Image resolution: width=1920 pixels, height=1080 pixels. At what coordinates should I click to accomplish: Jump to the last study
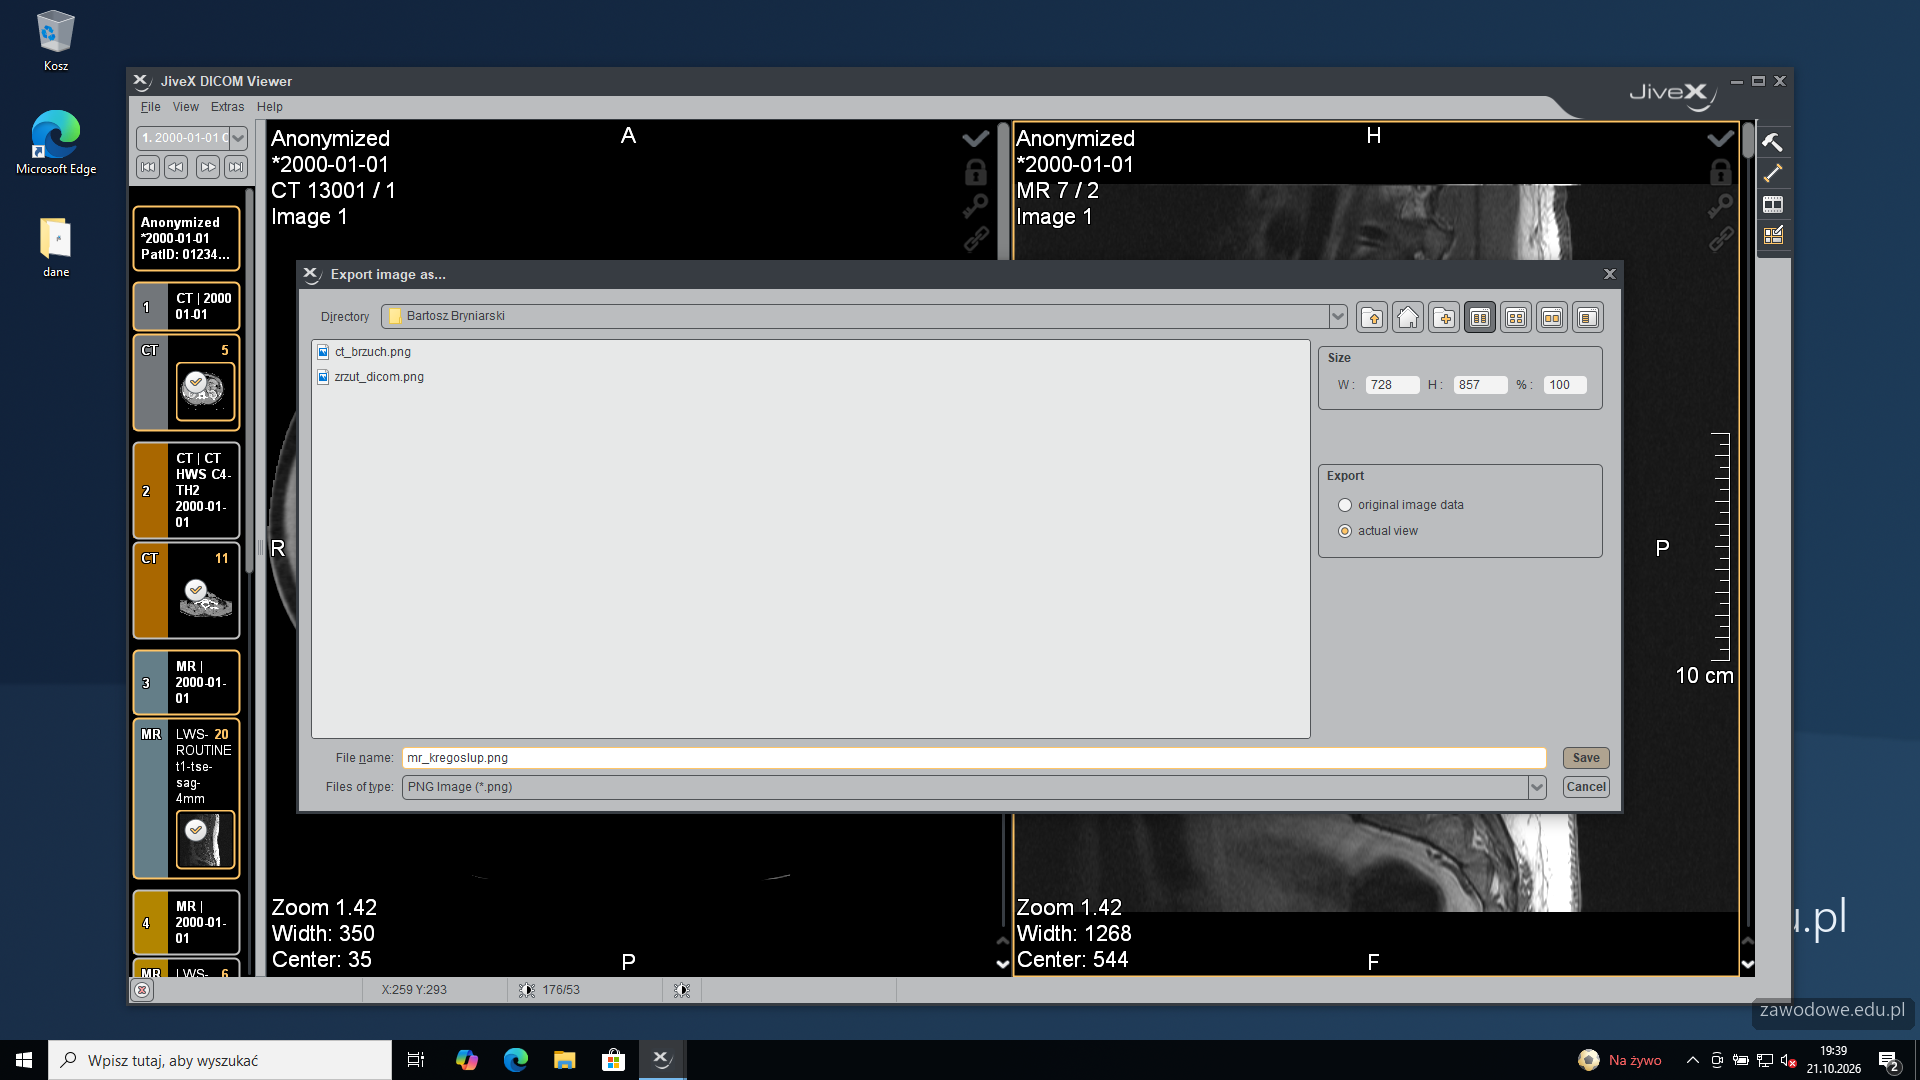click(235, 167)
